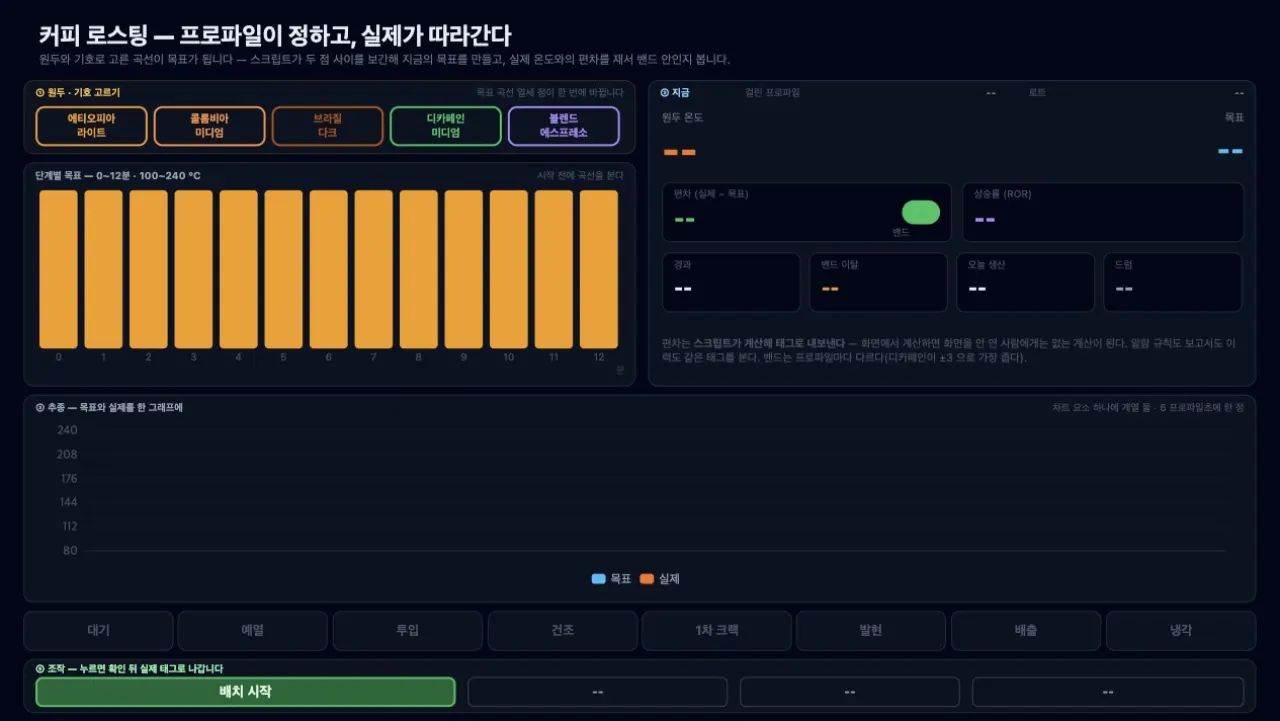Click the circled number icon beside 지금
This screenshot has width=1280, height=721.
click(664, 92)
